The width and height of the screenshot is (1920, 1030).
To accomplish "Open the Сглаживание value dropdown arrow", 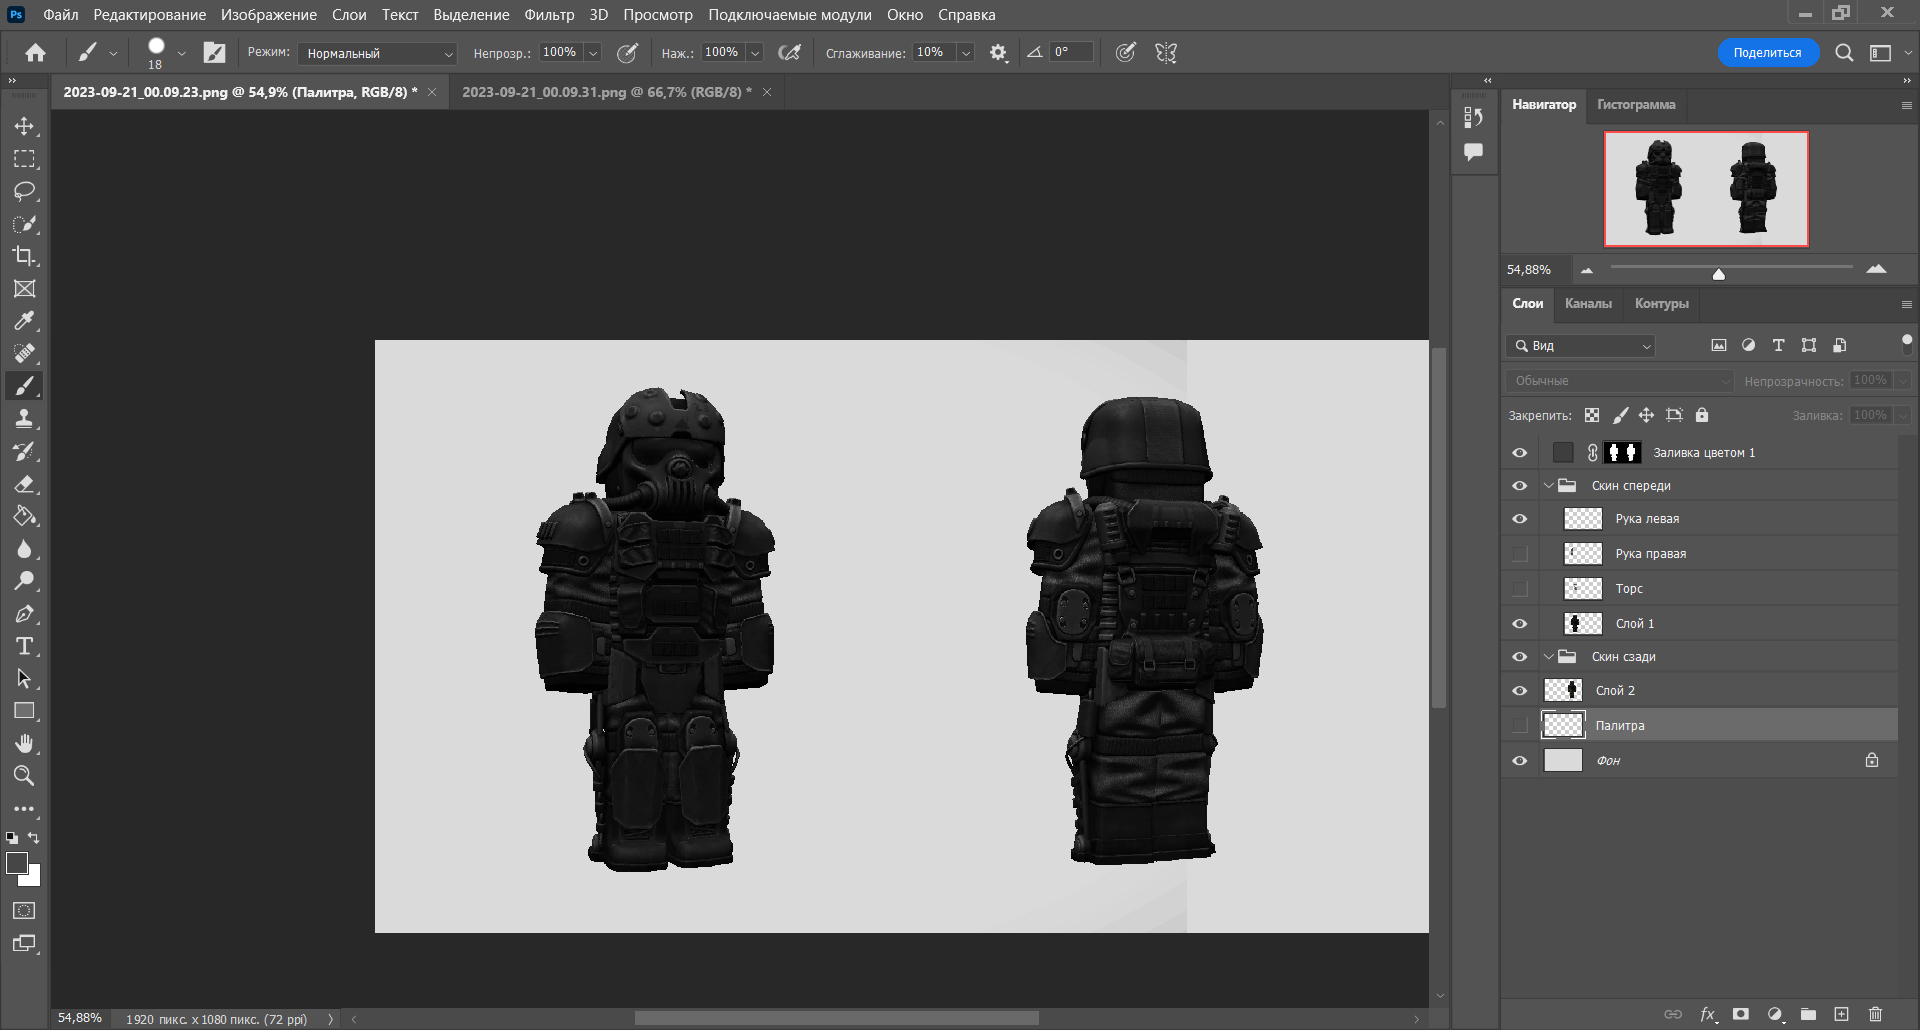I will [966, 53].
